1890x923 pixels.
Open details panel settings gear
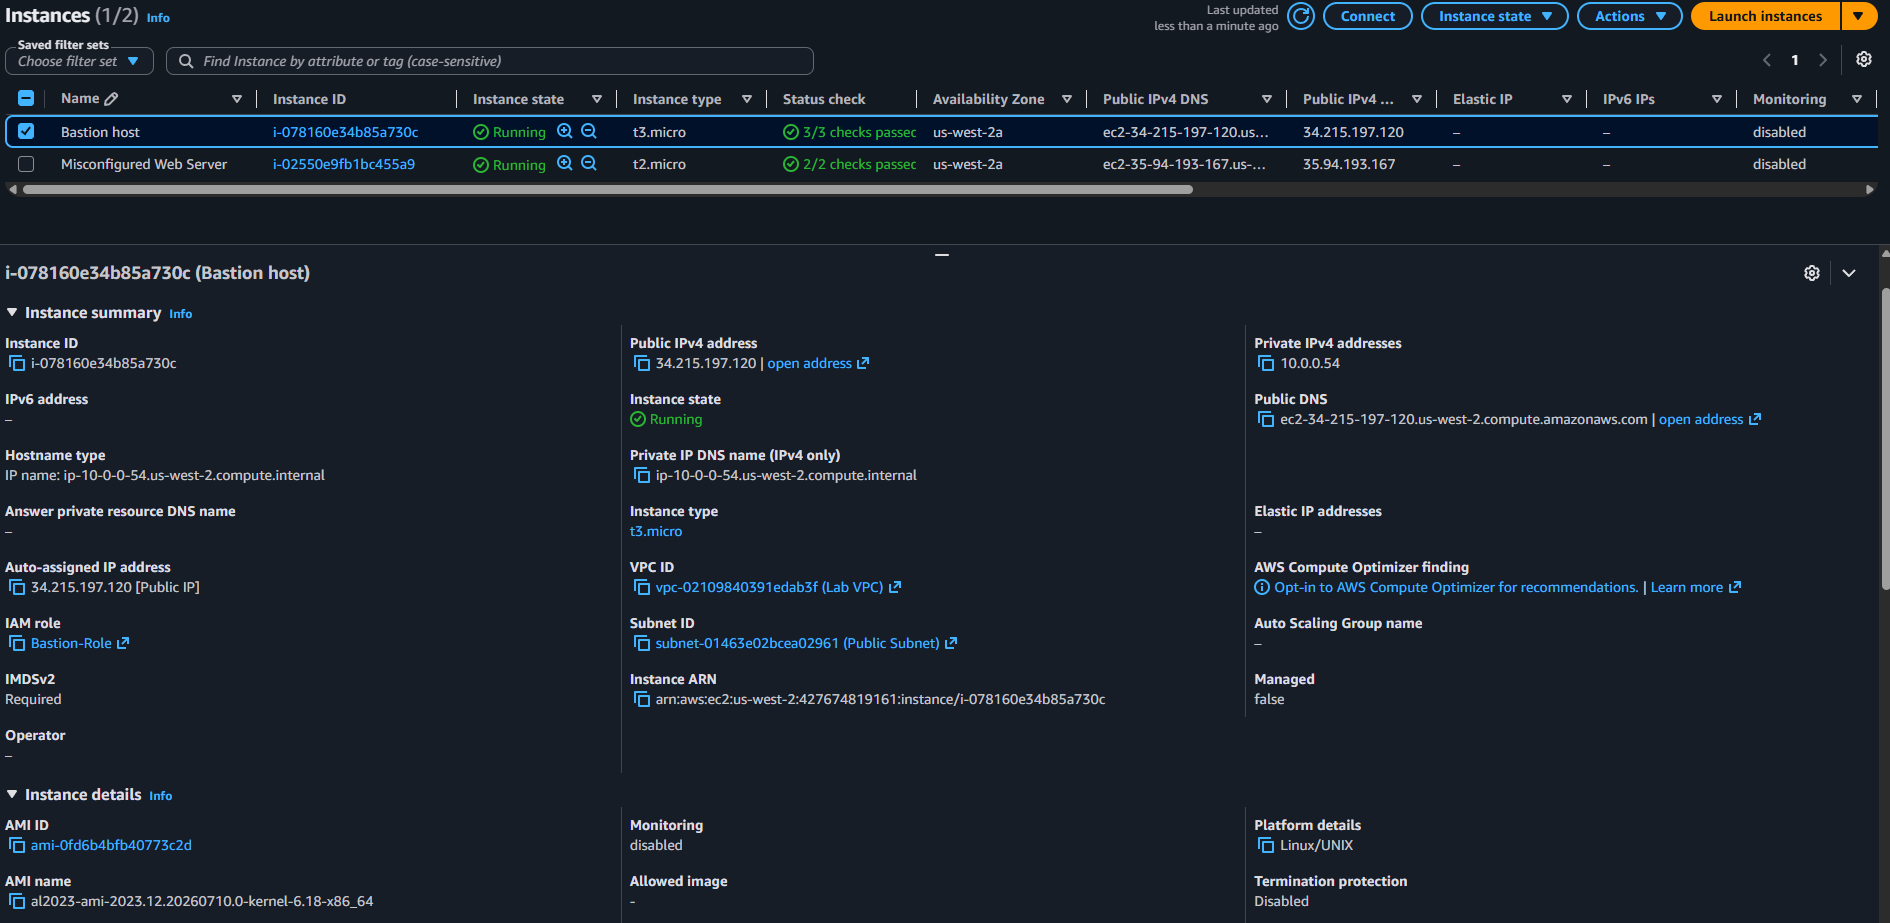pos(1812,273)
